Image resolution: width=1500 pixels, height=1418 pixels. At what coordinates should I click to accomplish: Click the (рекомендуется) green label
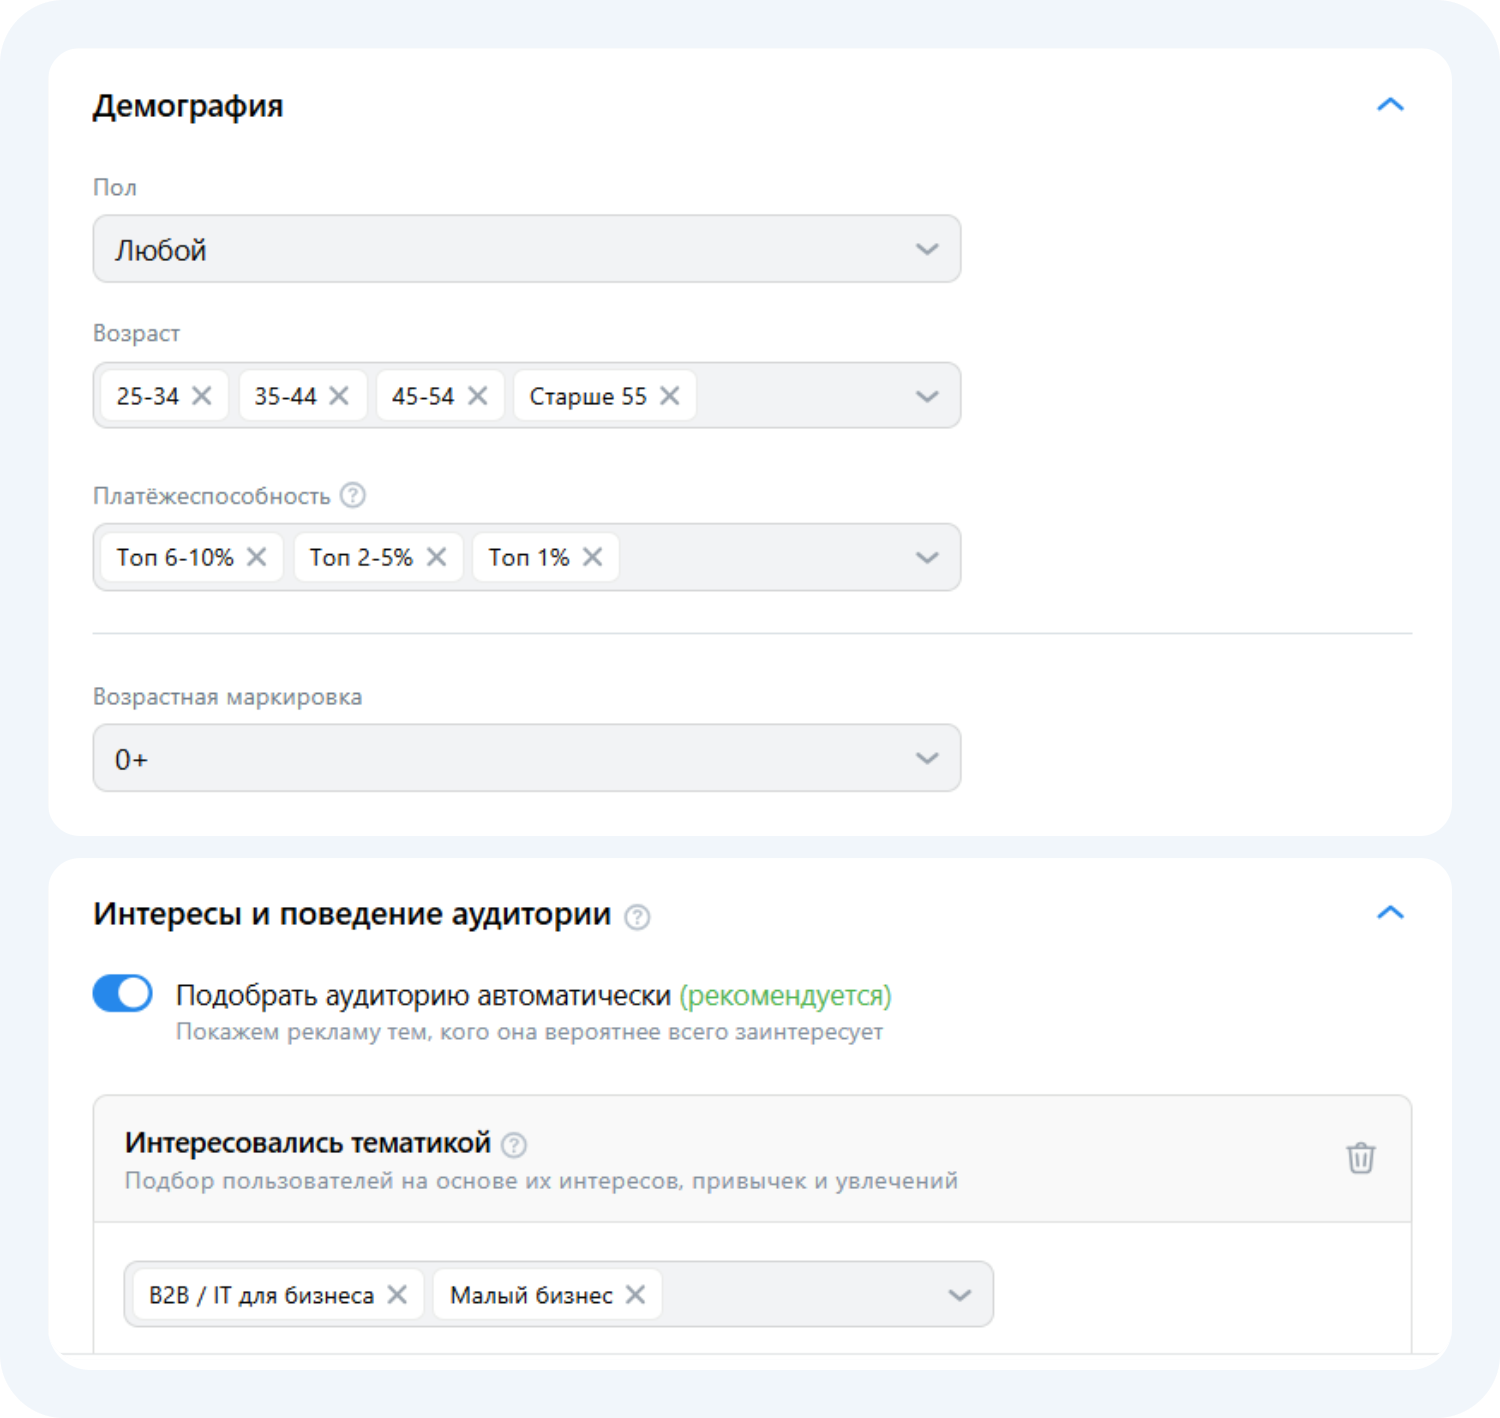click(x=785, y=996)
